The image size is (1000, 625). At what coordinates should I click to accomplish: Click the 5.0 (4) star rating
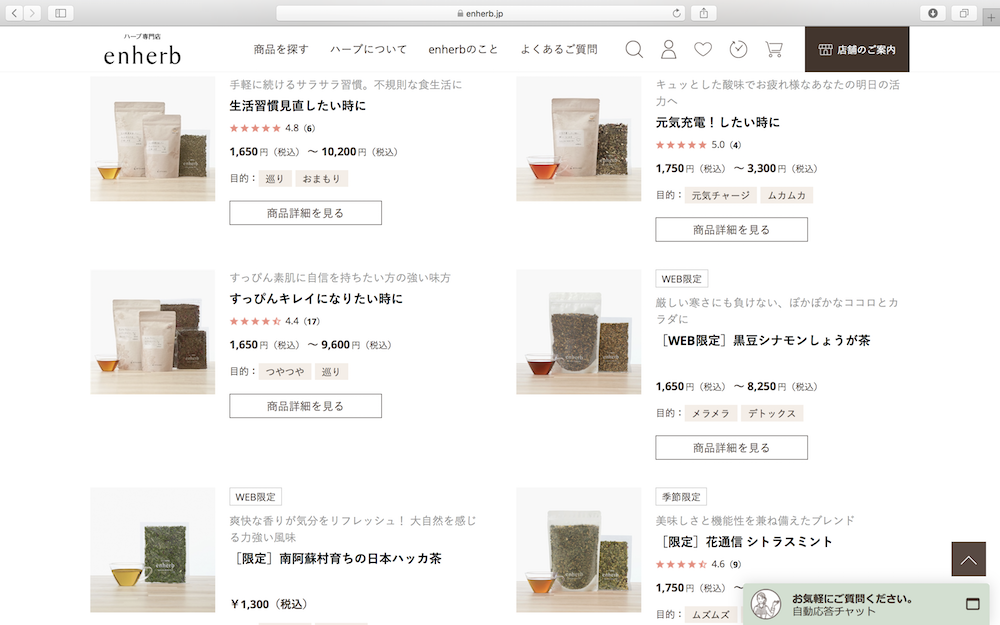[698, 145]
